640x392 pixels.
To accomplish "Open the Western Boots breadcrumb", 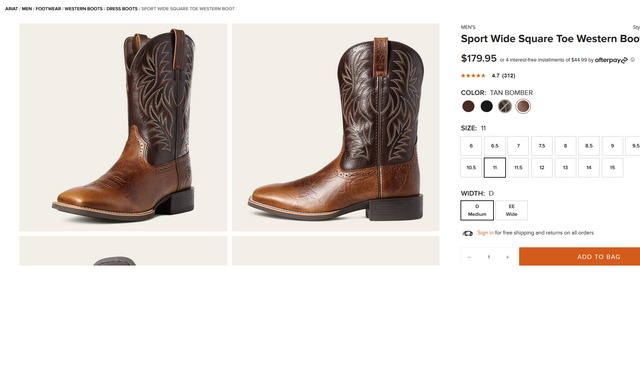I will coord(84,9).
